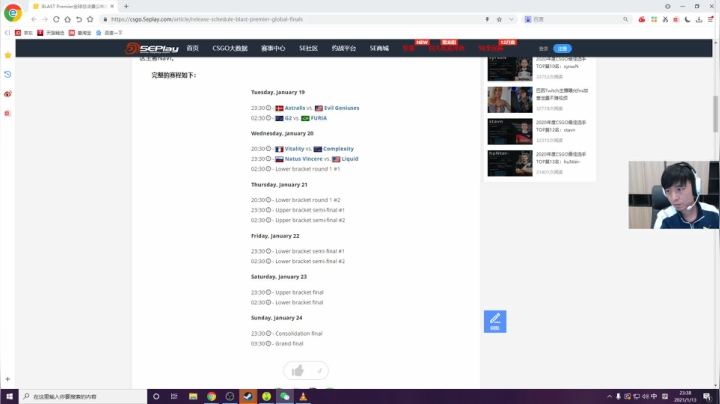This screenshot has height=404, width=720.
Task: Open VLC media player from the taskbar
Action: pyautogui.click(x=303, y=396)
